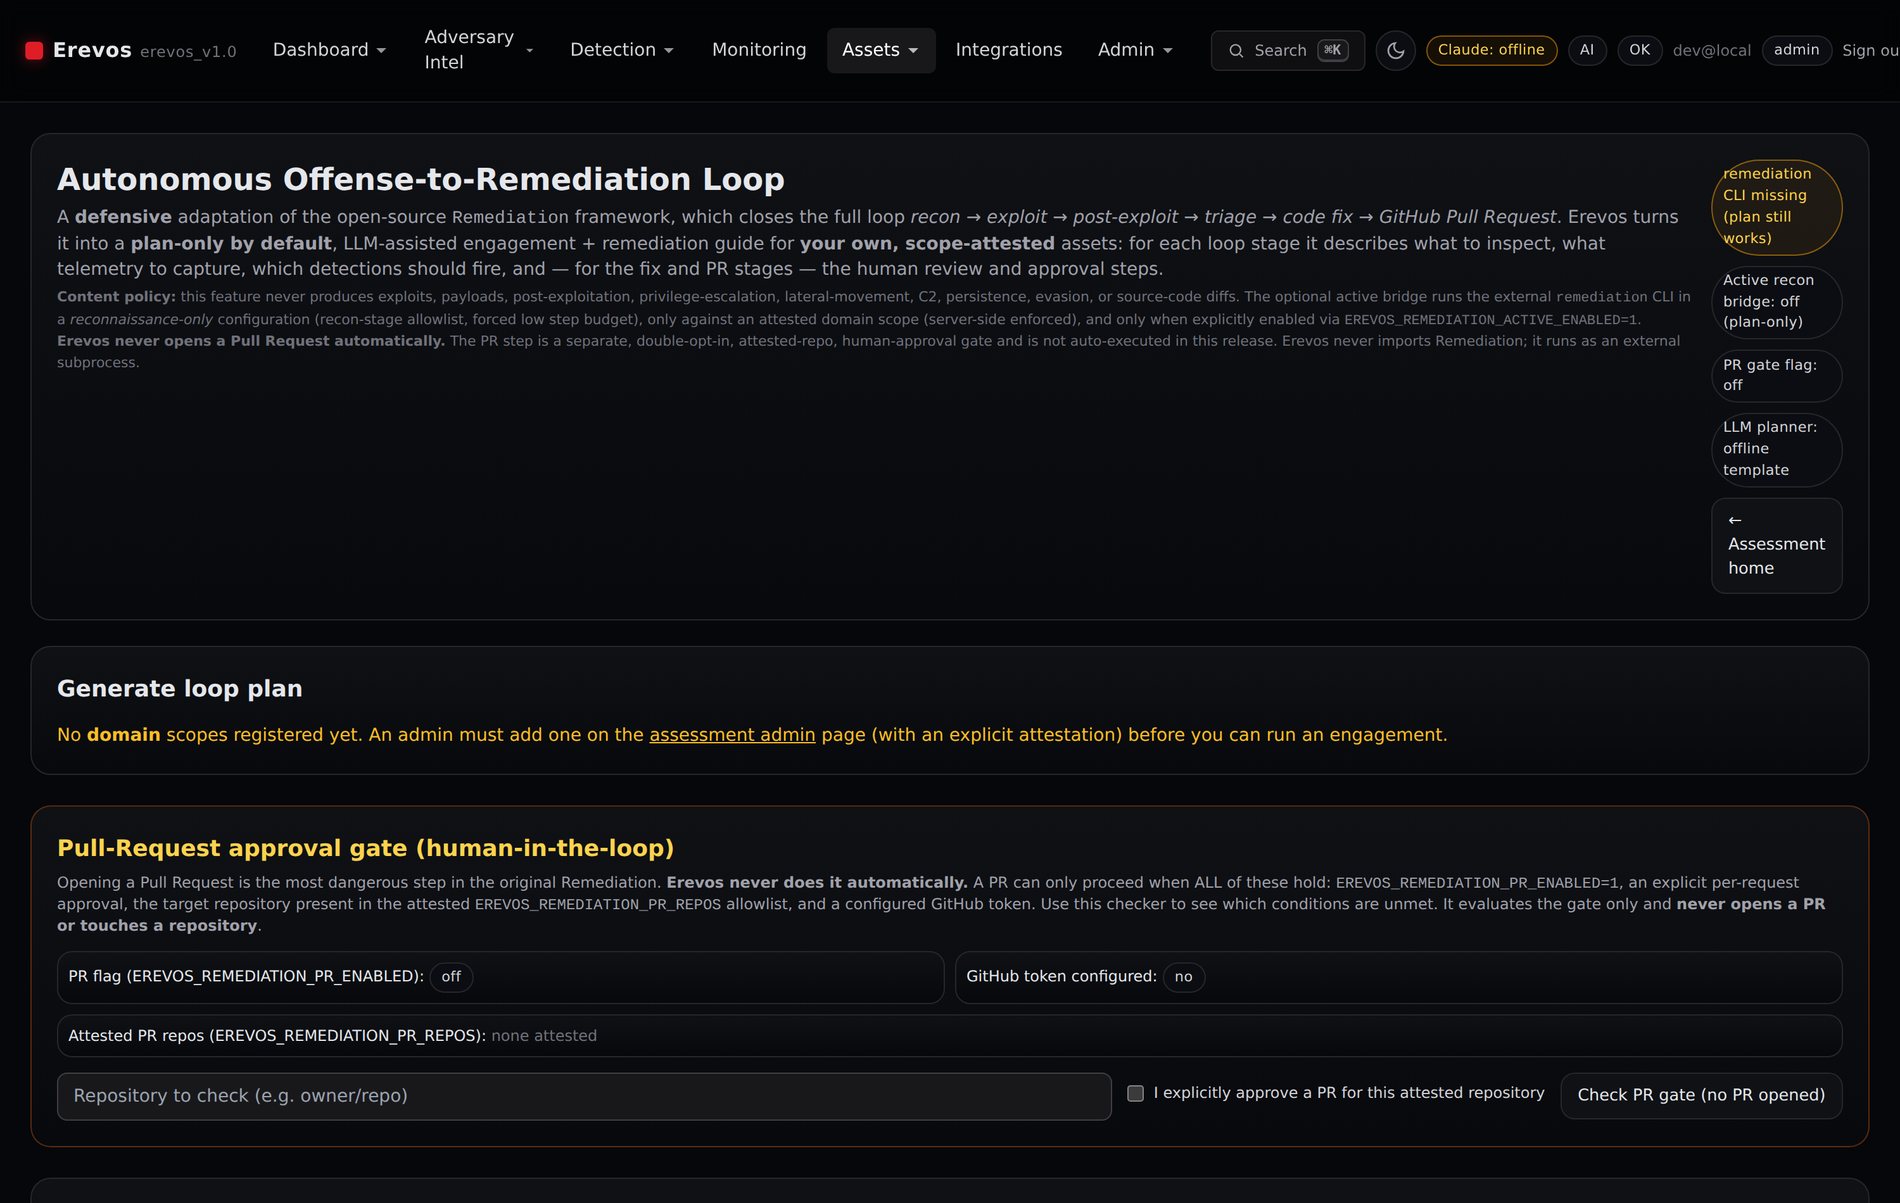Click the Sign out link
This screenshot has width=1900, height=1203.
(x=1870, y=50)
